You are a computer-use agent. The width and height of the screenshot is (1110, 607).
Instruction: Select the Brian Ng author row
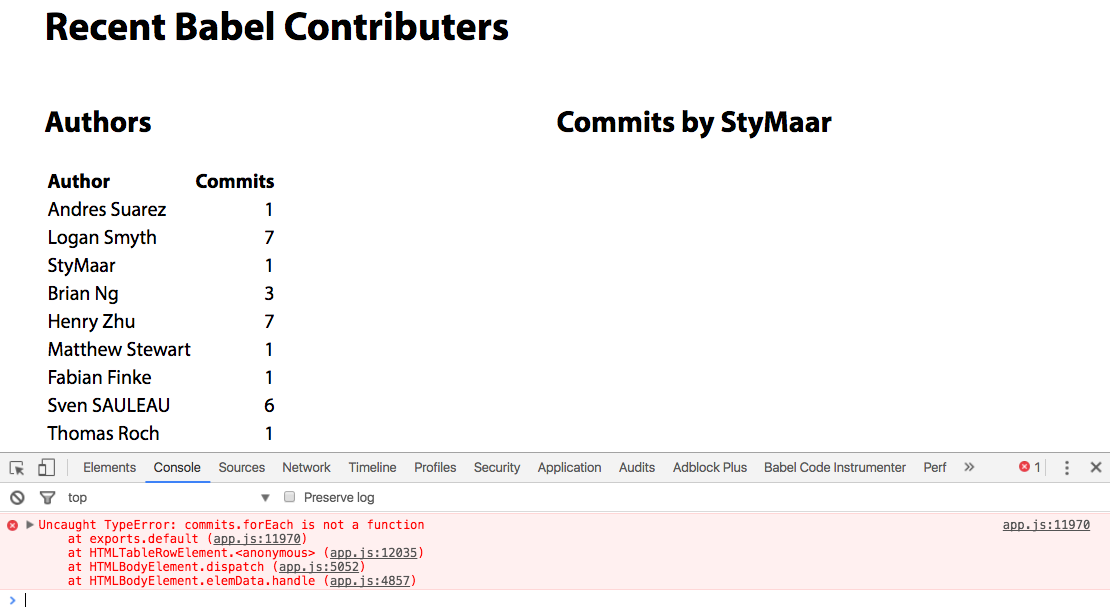tap(161, 293)
